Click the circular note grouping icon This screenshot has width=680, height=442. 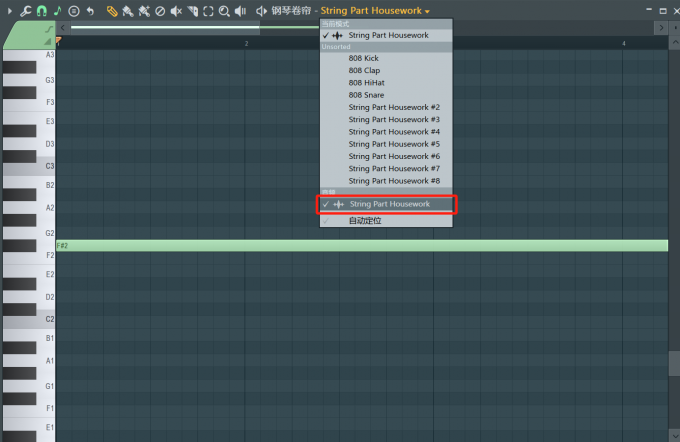pos(74,11)
